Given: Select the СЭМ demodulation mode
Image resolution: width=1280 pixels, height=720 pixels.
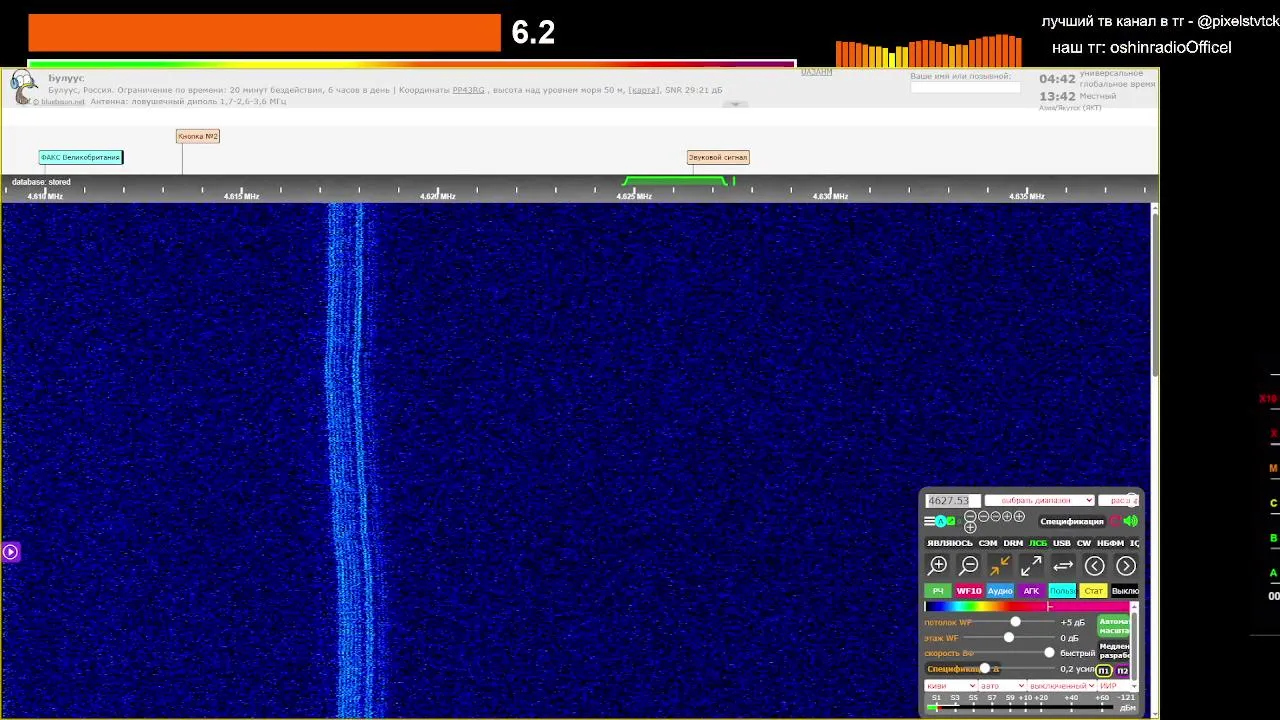Looking at the screenshot, I should pyautogui.click(x=988, y=543).
